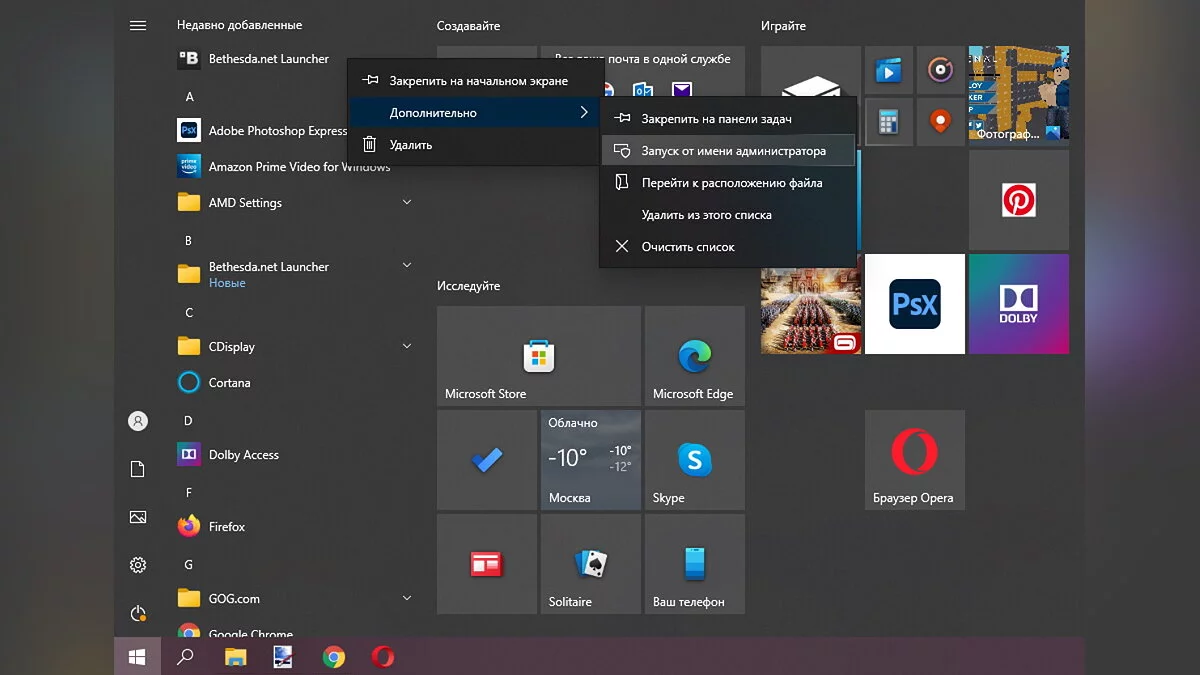Expand the CDisplay folder
The image size is (1200, 675).
coord(406,347)
